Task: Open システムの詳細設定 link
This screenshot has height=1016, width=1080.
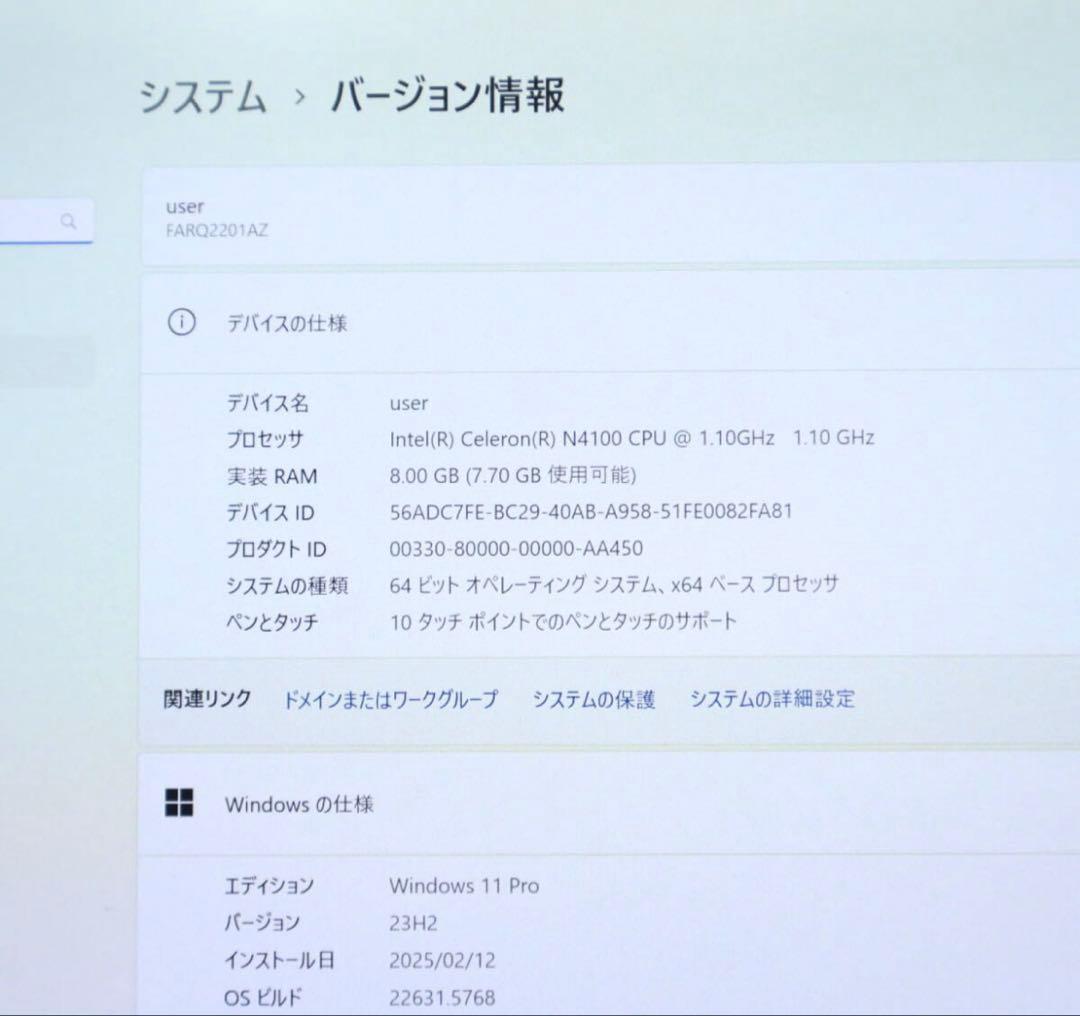Action: tap(772, 699)
